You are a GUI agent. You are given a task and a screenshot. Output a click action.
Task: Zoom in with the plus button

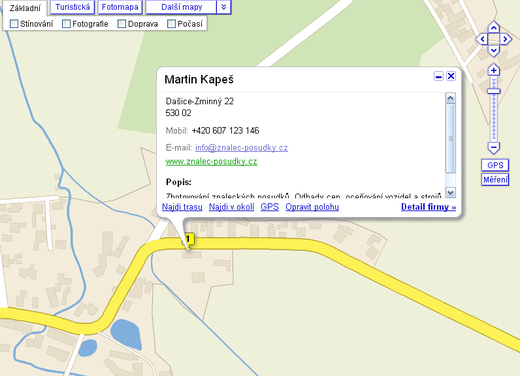[x=494, y=71]
